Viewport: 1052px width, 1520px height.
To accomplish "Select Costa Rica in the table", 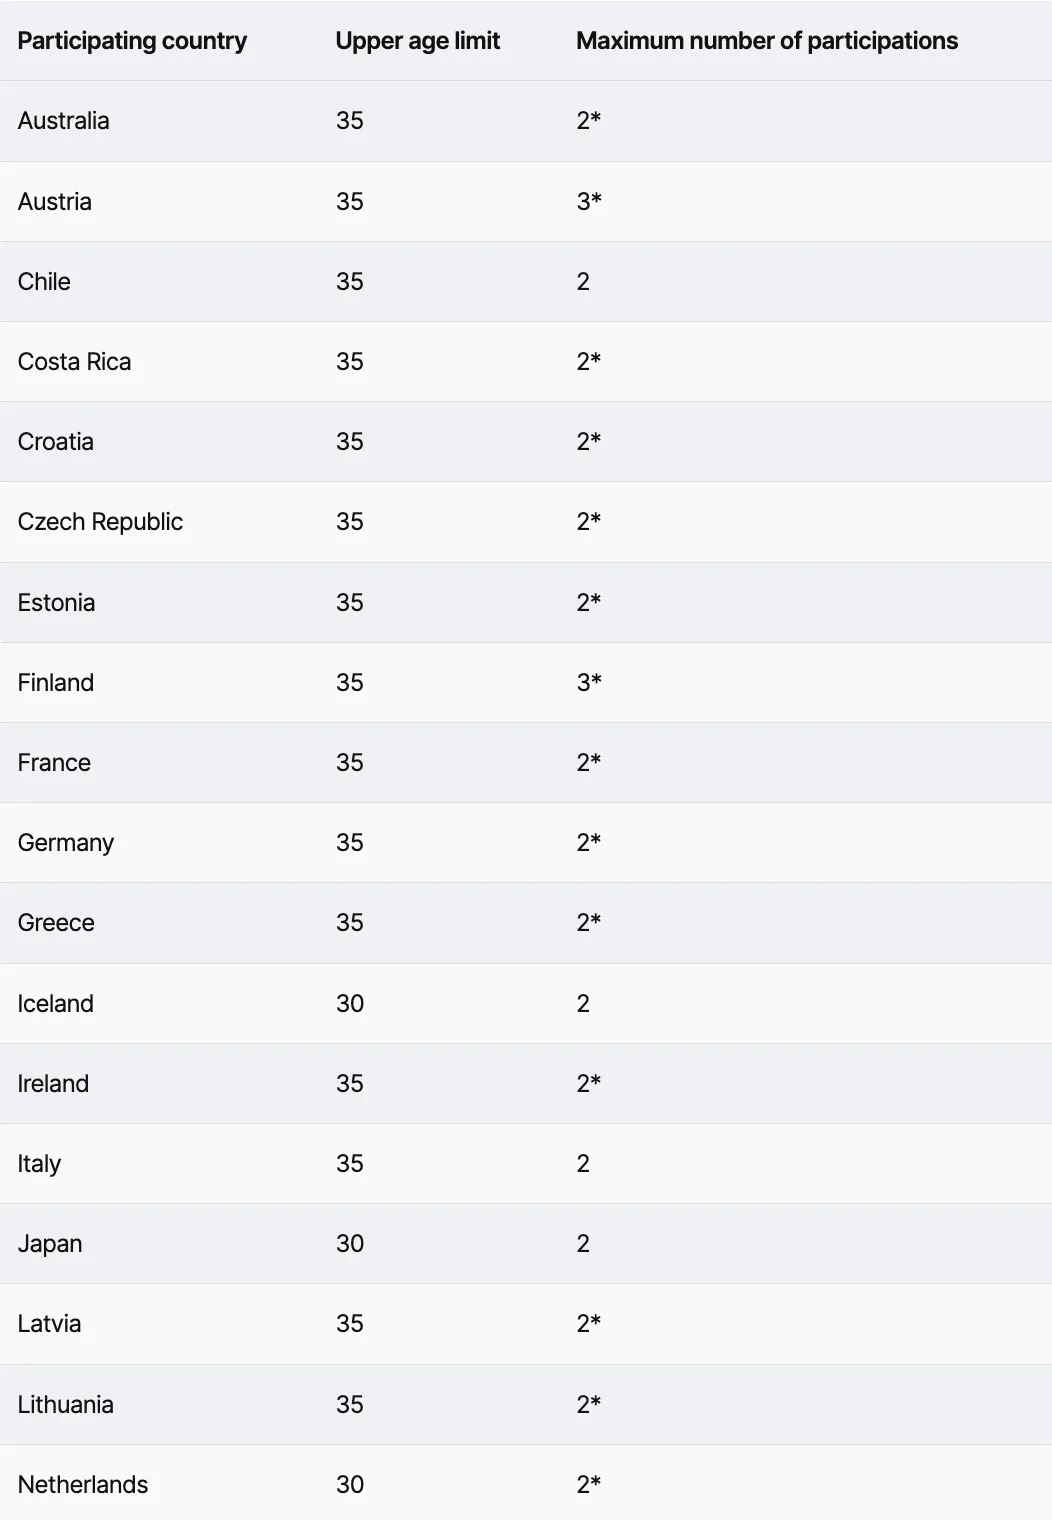I will (75, 362).
